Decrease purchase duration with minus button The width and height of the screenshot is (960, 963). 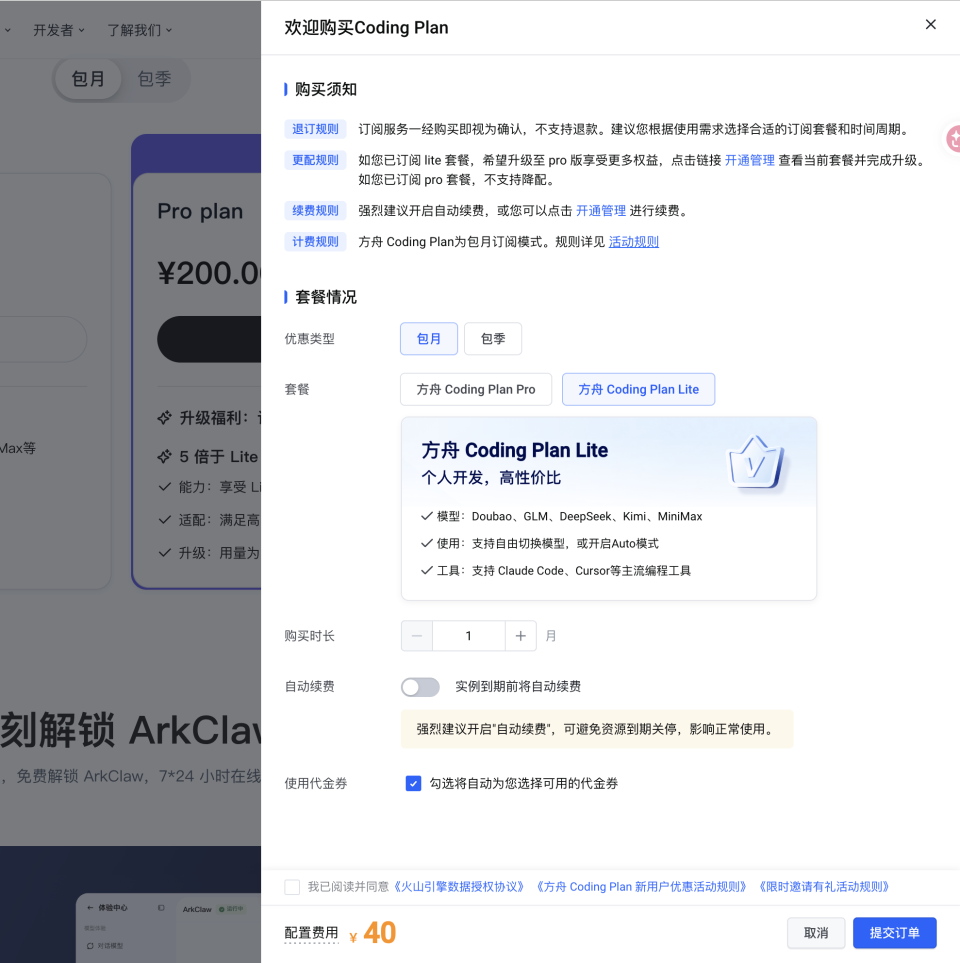417,636
